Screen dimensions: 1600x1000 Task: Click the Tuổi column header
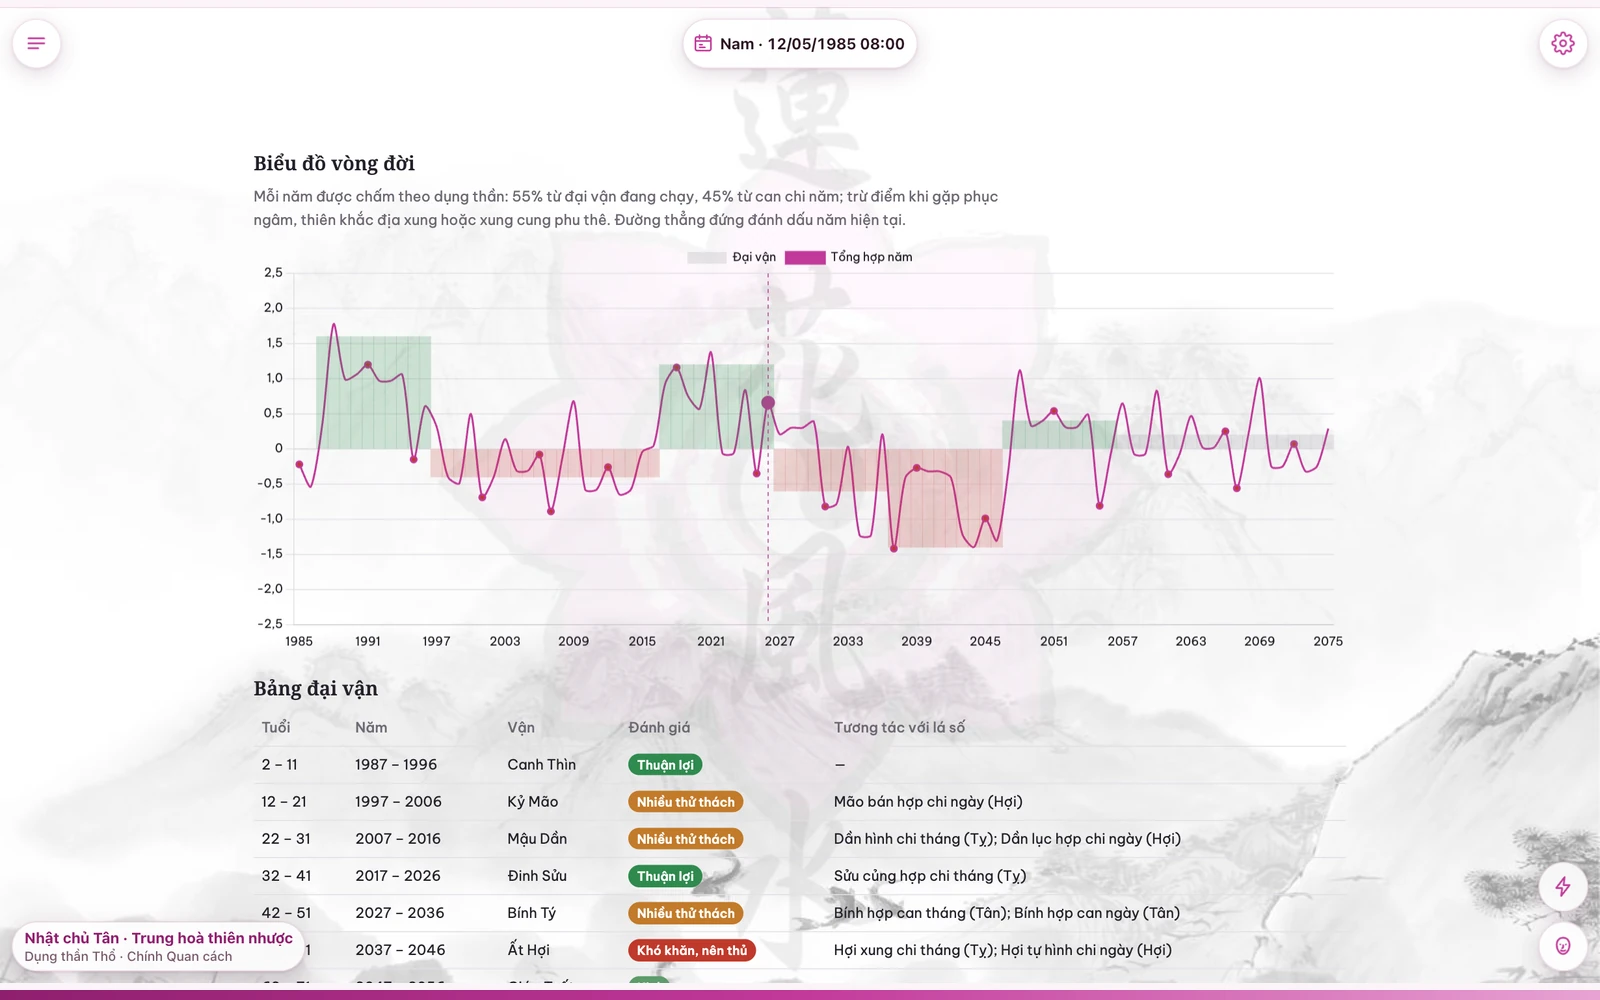click(276, 727)
